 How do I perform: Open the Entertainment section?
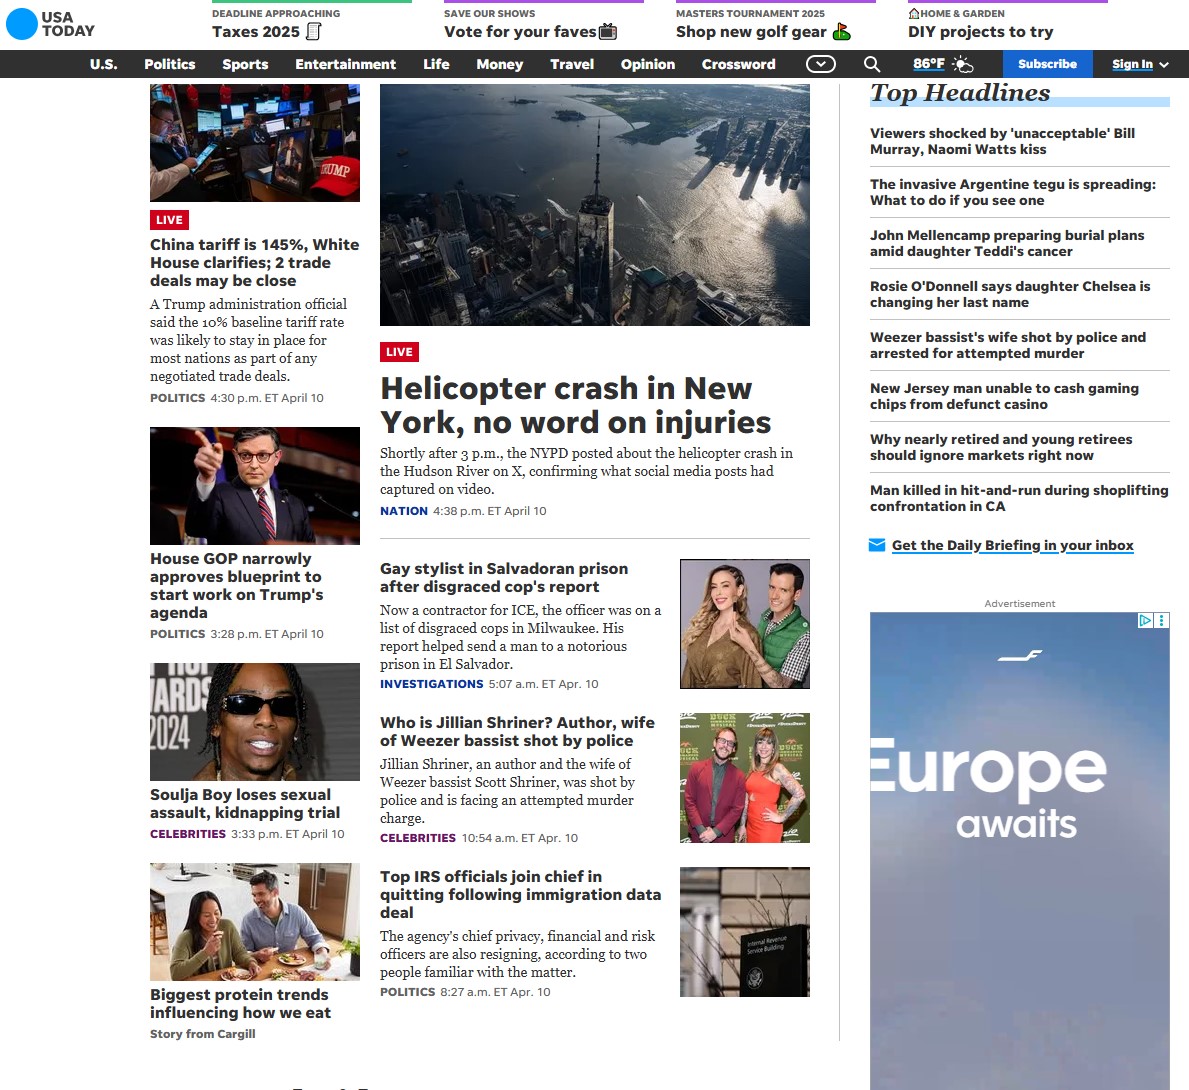(346, 64)
